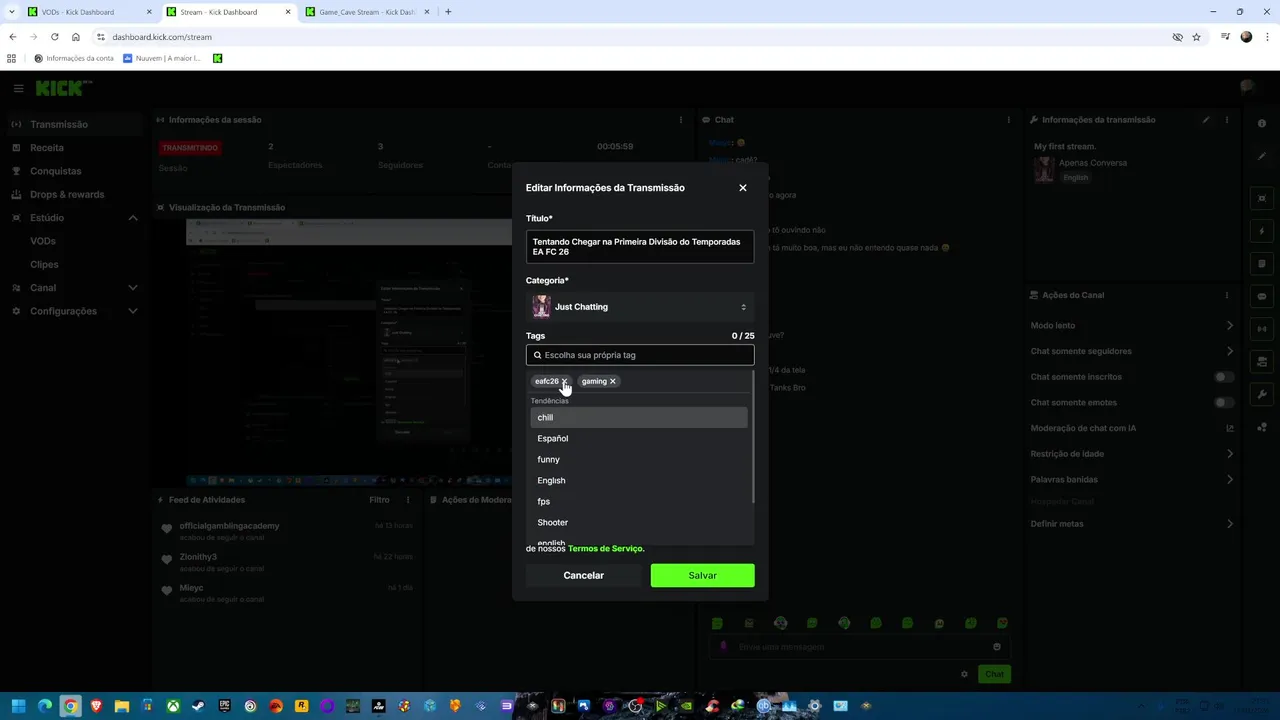The height and width of the screenshot is (720, 1280).
Task: Open Feed de Atividades three-dot menu
Action: 407,500
